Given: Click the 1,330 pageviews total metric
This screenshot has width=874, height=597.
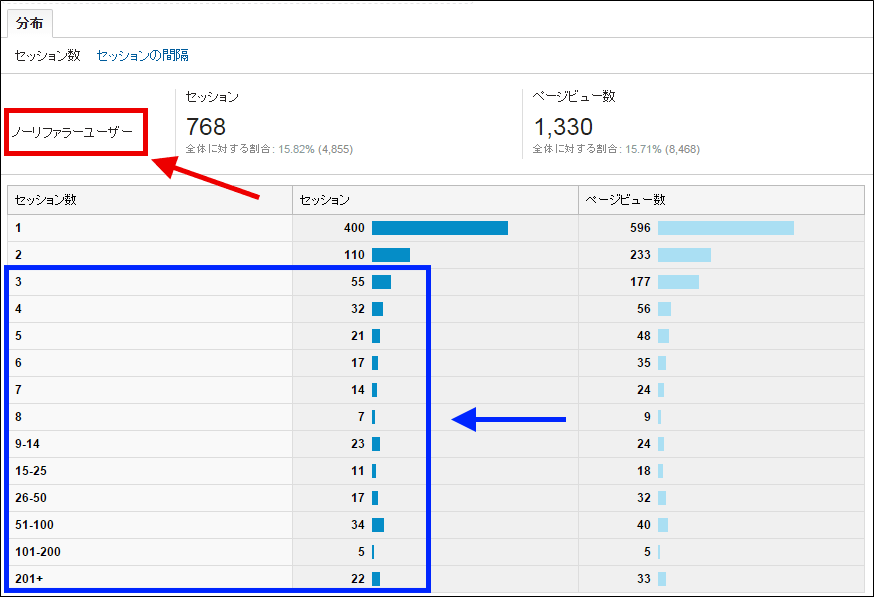Looking at the screenshot, I should [x=563, y=127].
